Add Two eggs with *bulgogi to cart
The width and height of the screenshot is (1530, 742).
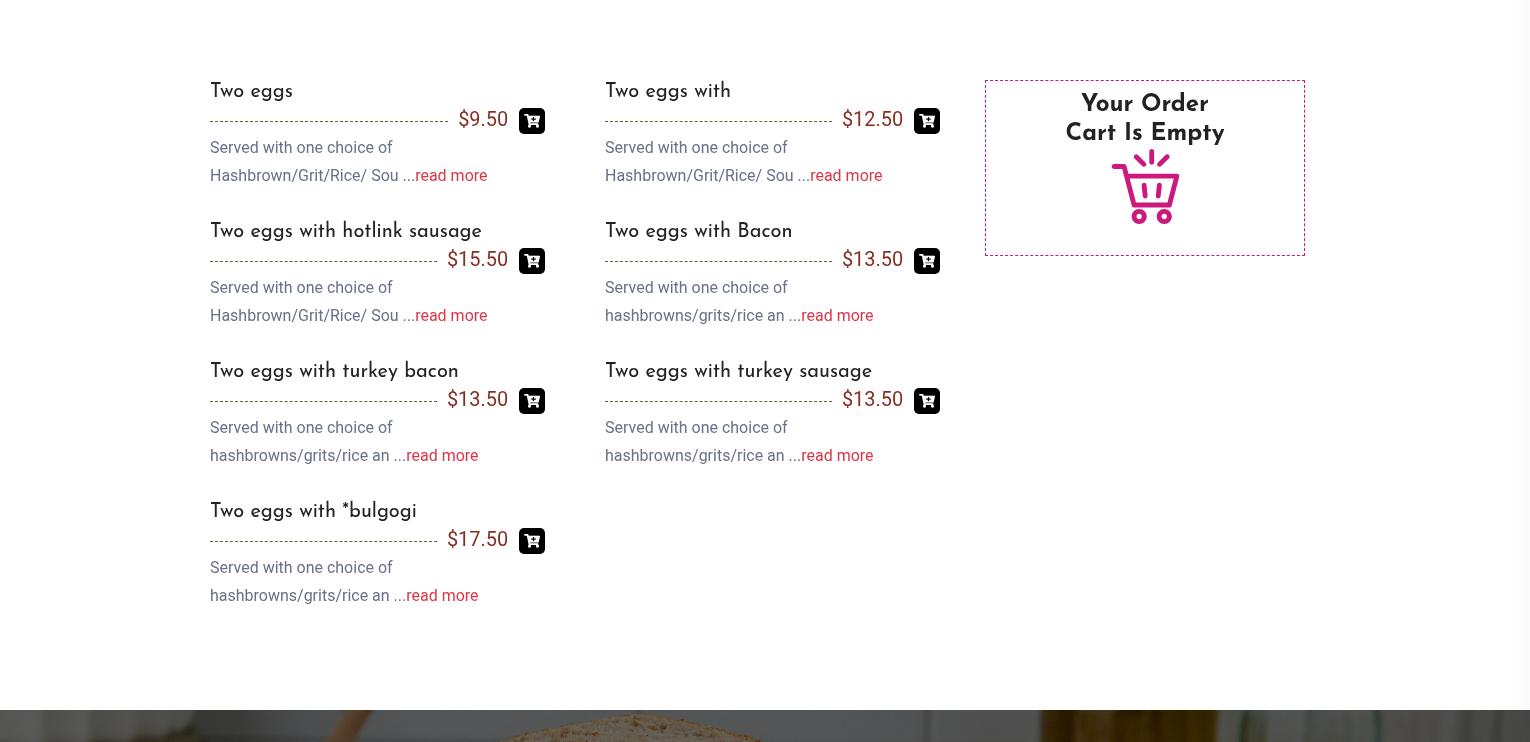(532, 541)
